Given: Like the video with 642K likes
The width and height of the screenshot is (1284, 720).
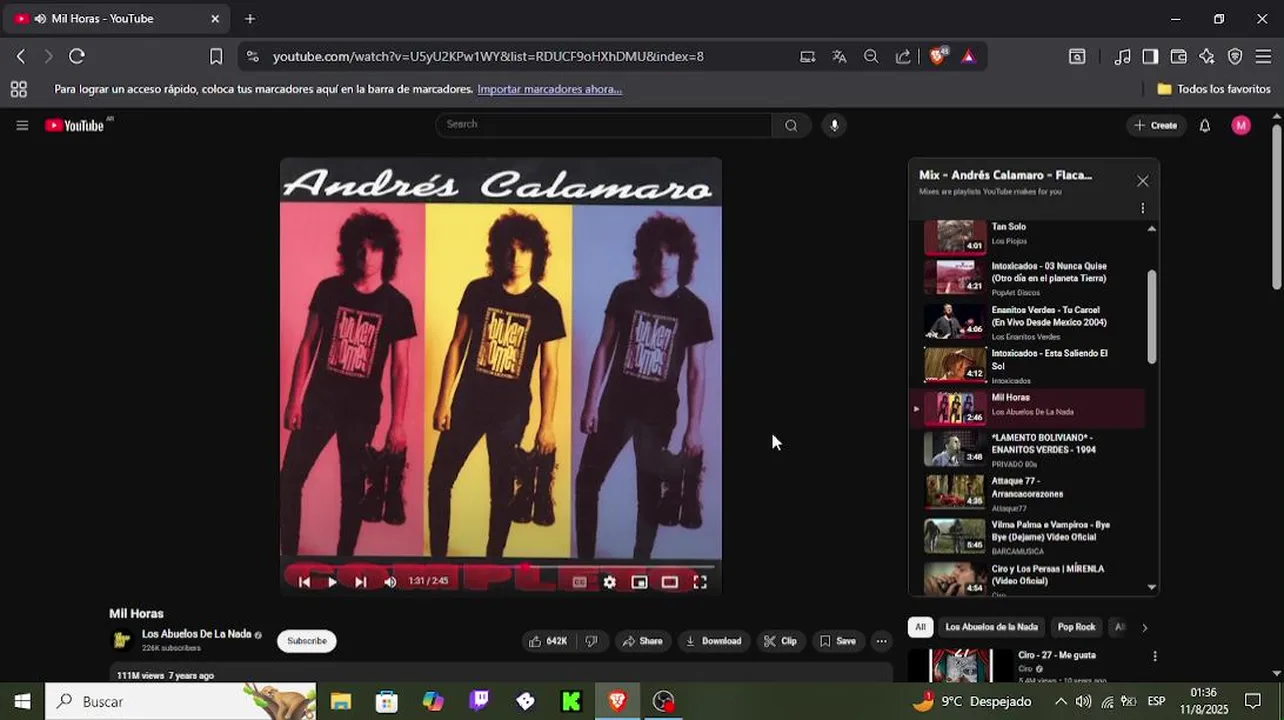Looking at the screenshot, I should (548, 641).
